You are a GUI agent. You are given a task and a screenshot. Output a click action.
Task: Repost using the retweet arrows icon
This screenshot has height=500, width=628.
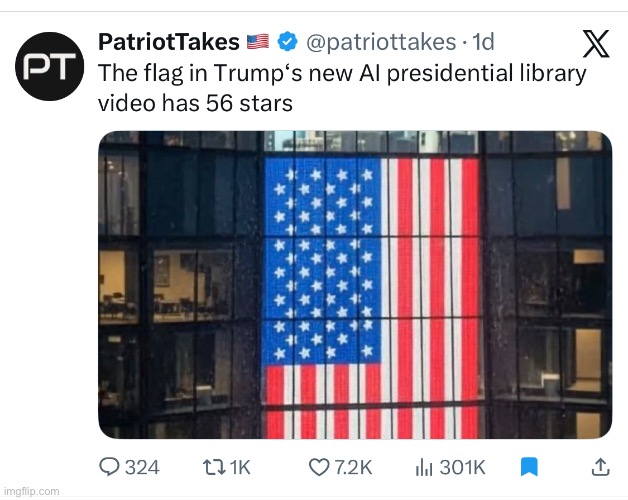tap(214, 468)
